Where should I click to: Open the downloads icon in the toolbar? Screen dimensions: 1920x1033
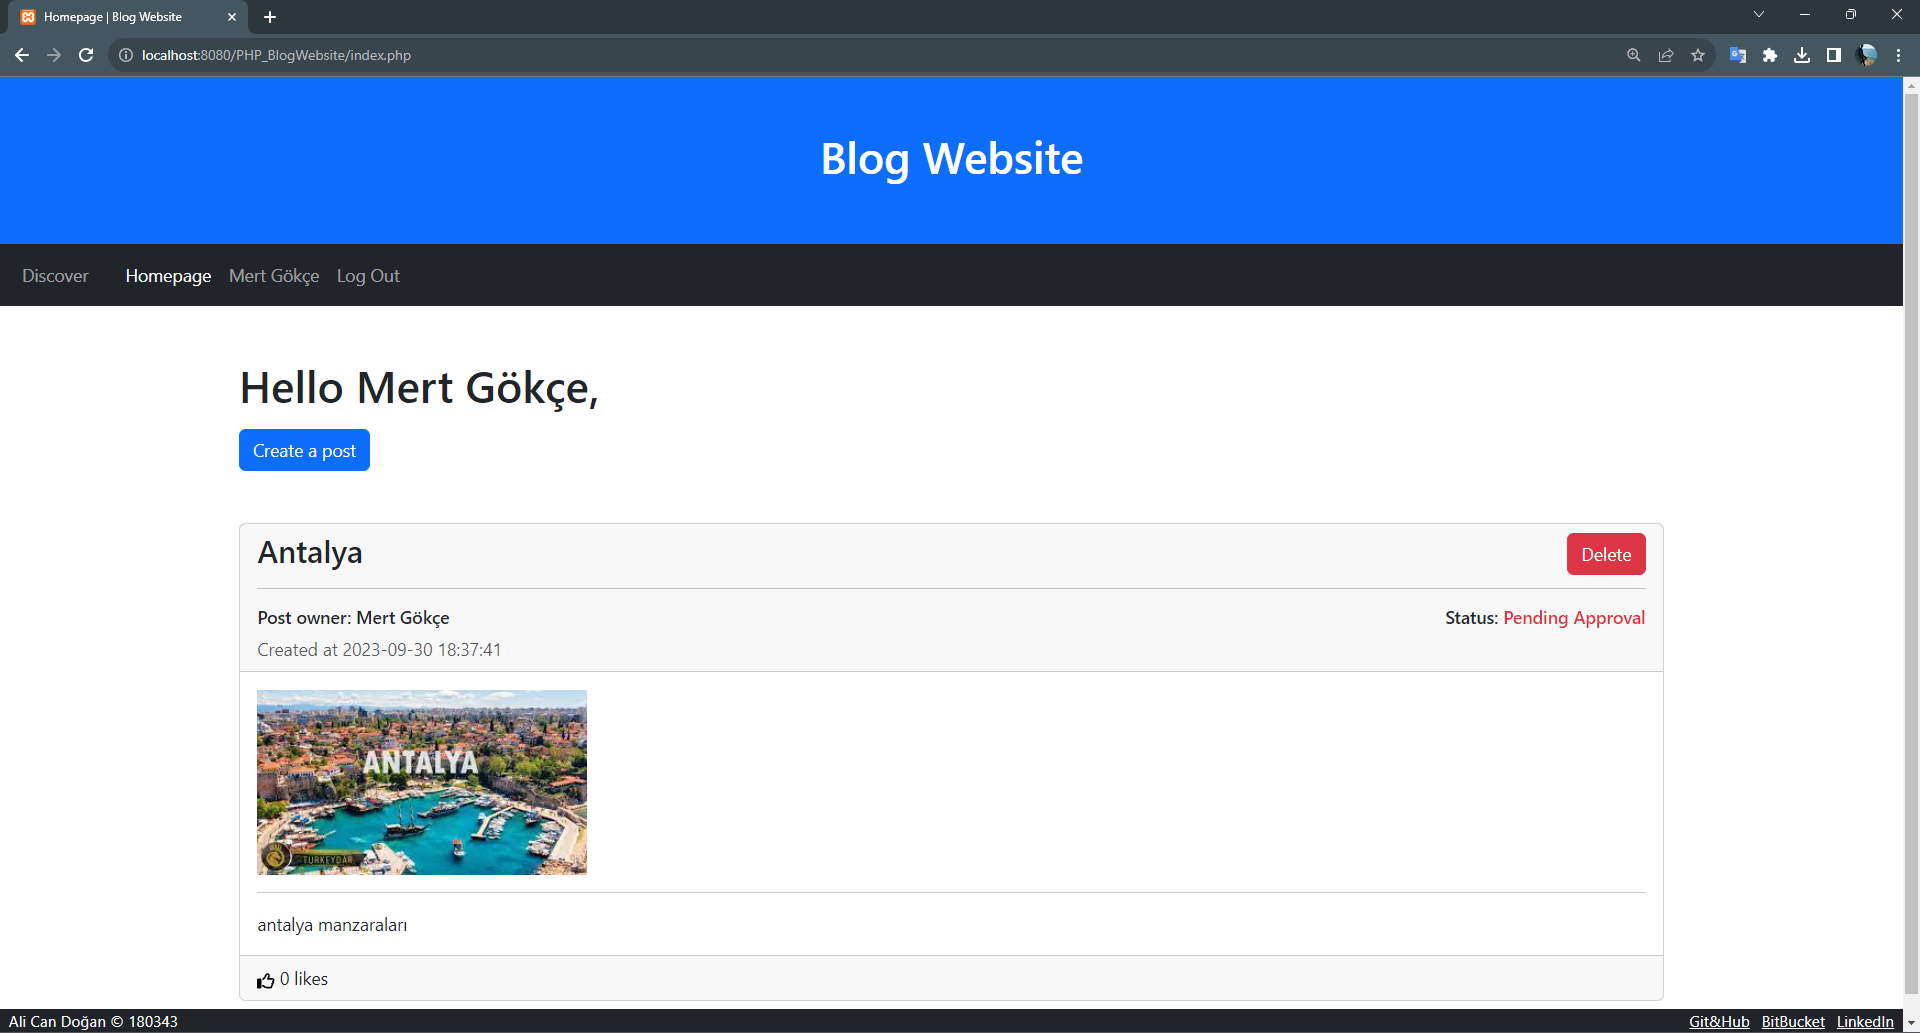pyautogui.click(x=1803, y=55)
